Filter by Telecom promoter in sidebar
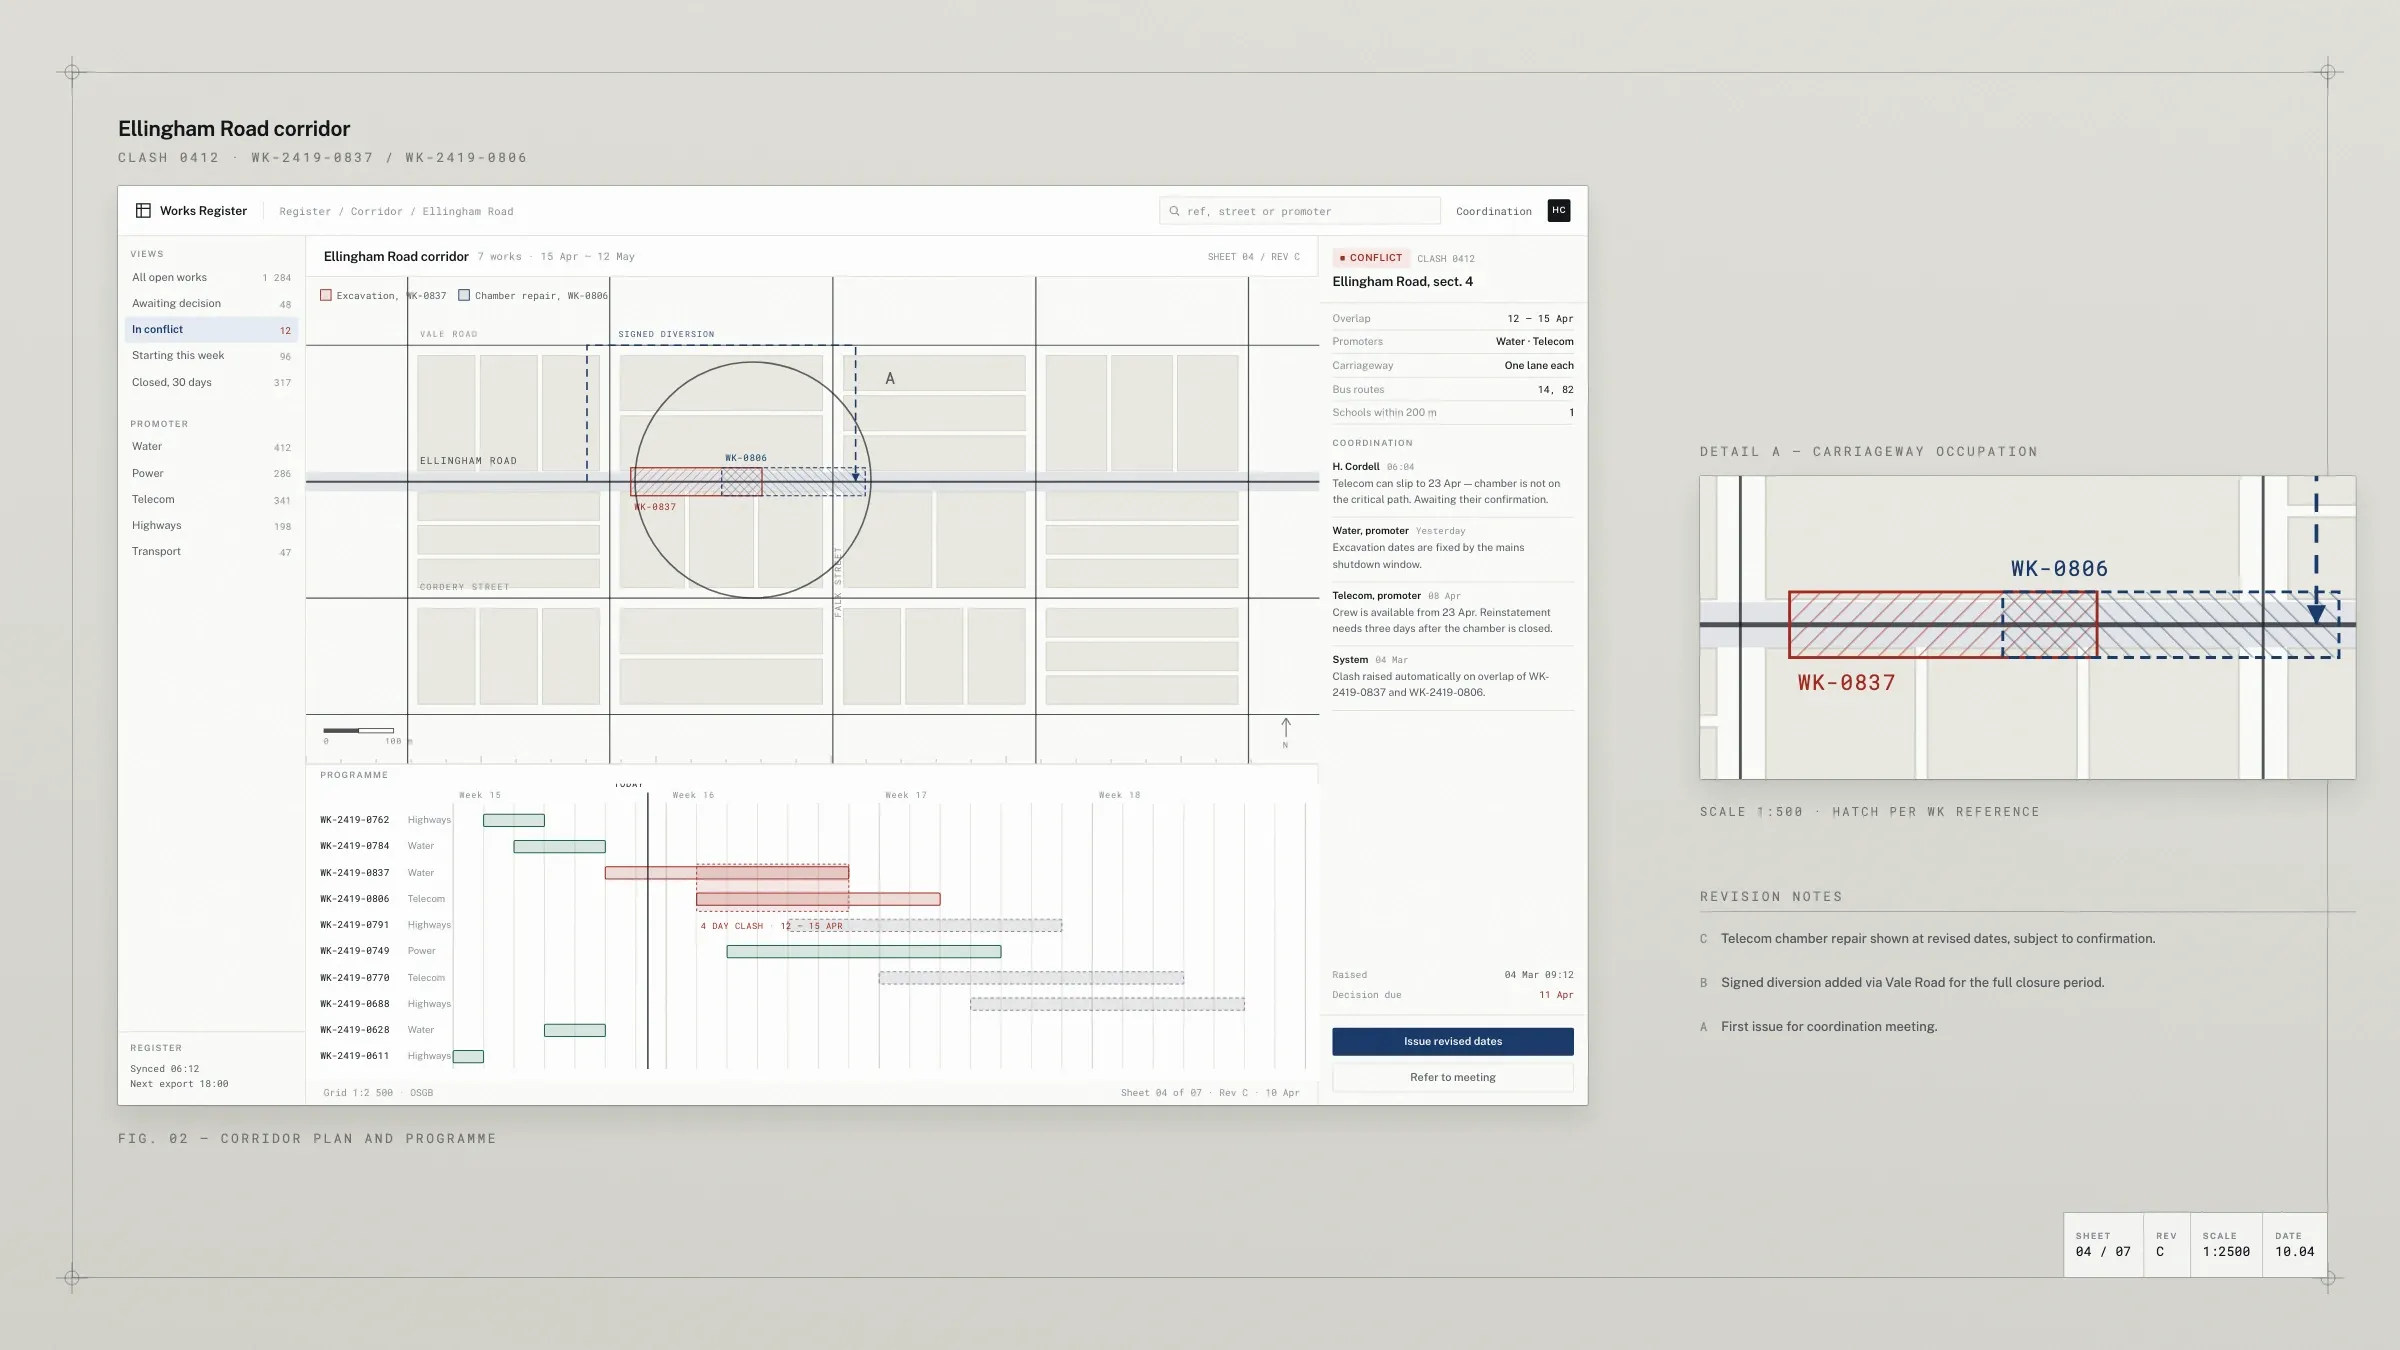Screen dimensions: 2400x1350 point(211,499)
